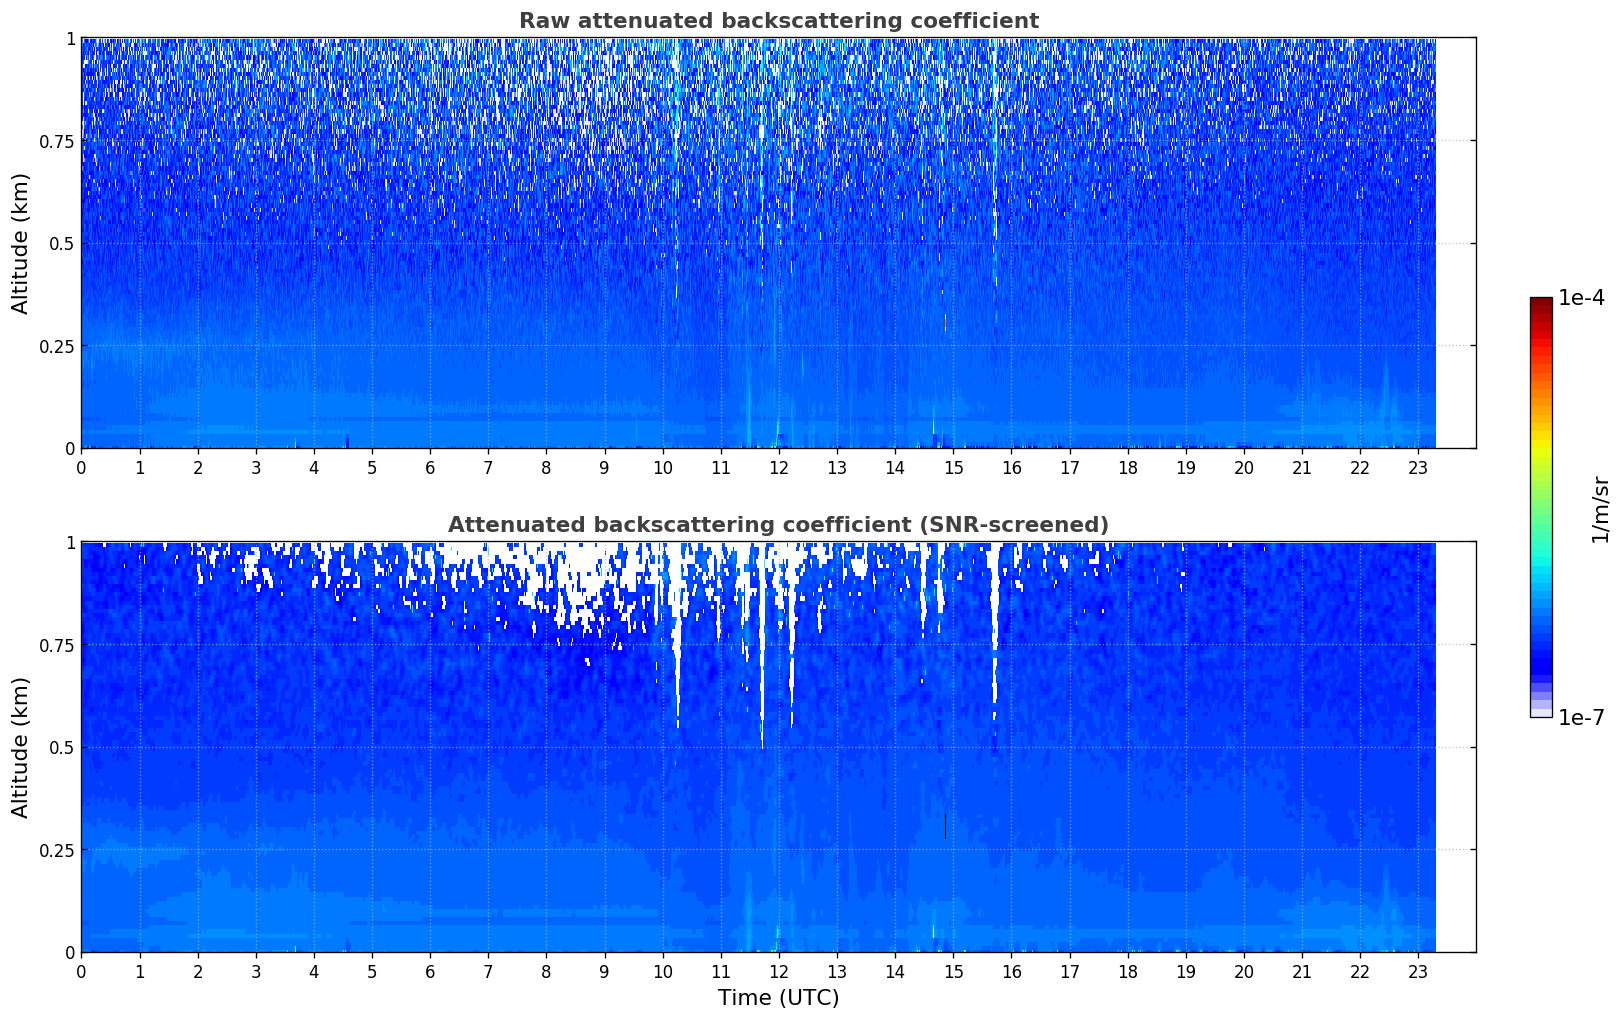
Task: Click hour 18 tick on bottom plot's time axis
Action: (1127, 971)
